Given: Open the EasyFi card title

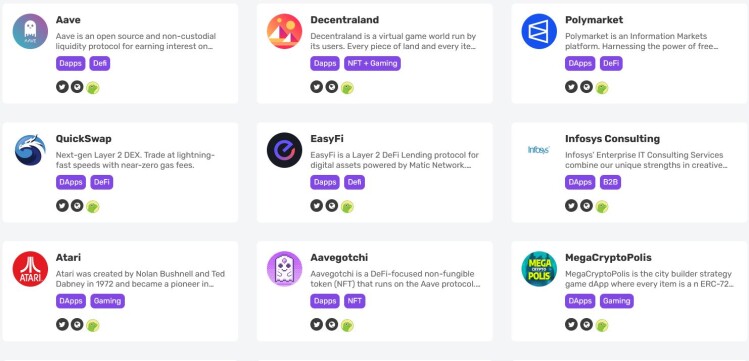Looking at the screenshot, I should pos(327,139).
